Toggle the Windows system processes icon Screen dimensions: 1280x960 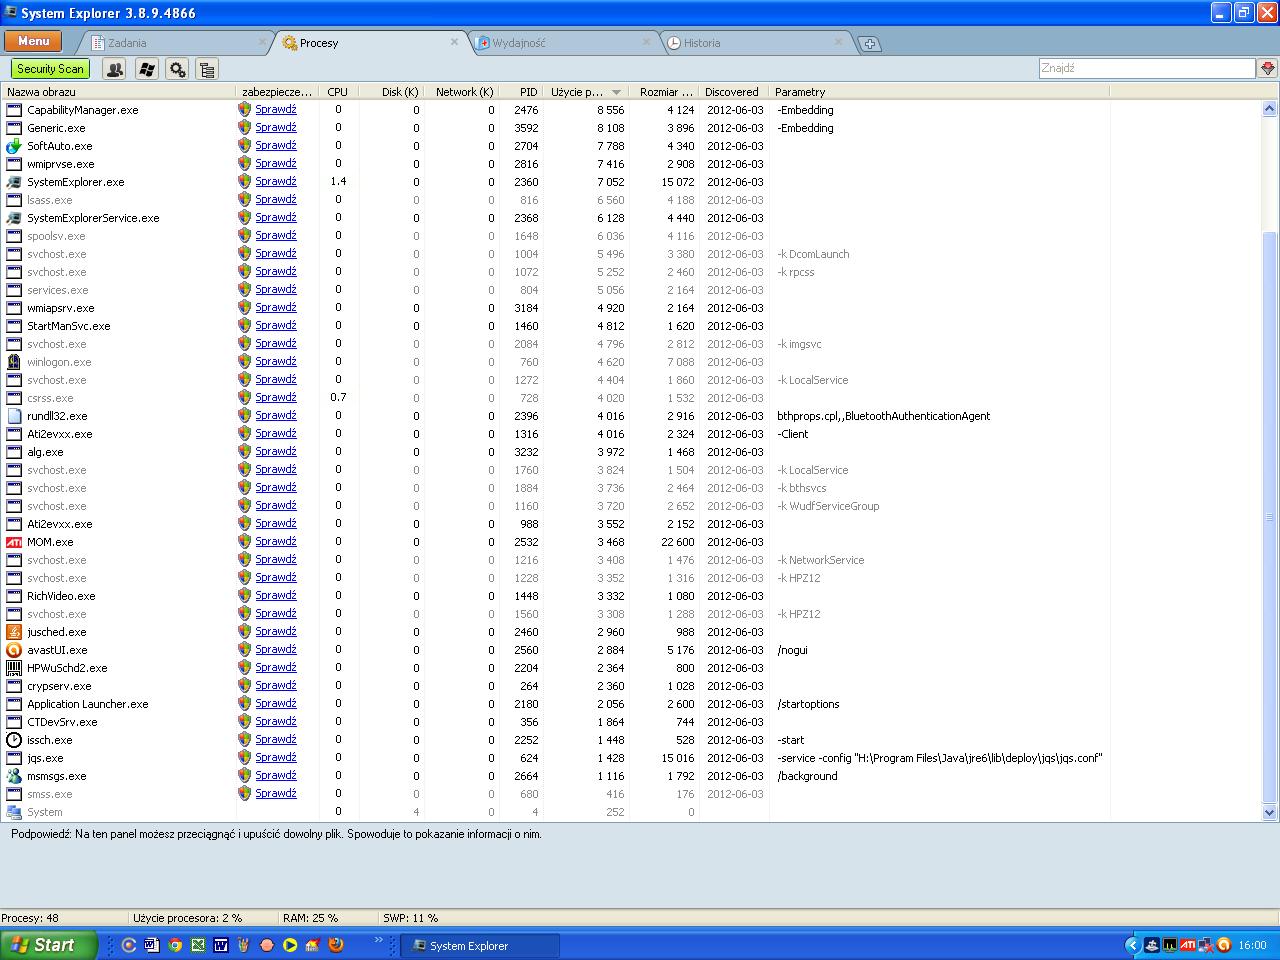[x=146, y=69]
